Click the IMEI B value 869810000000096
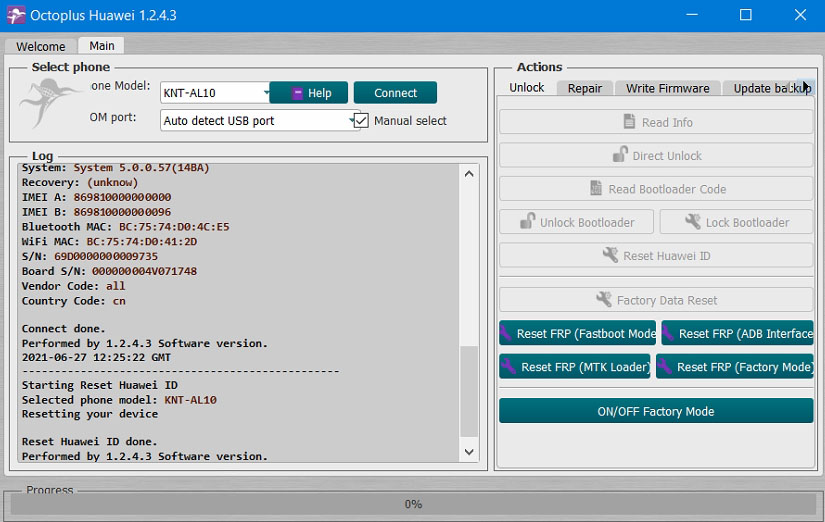Viewport: 825px width, 522px height. pyautogui.click(x=122, y=212)
